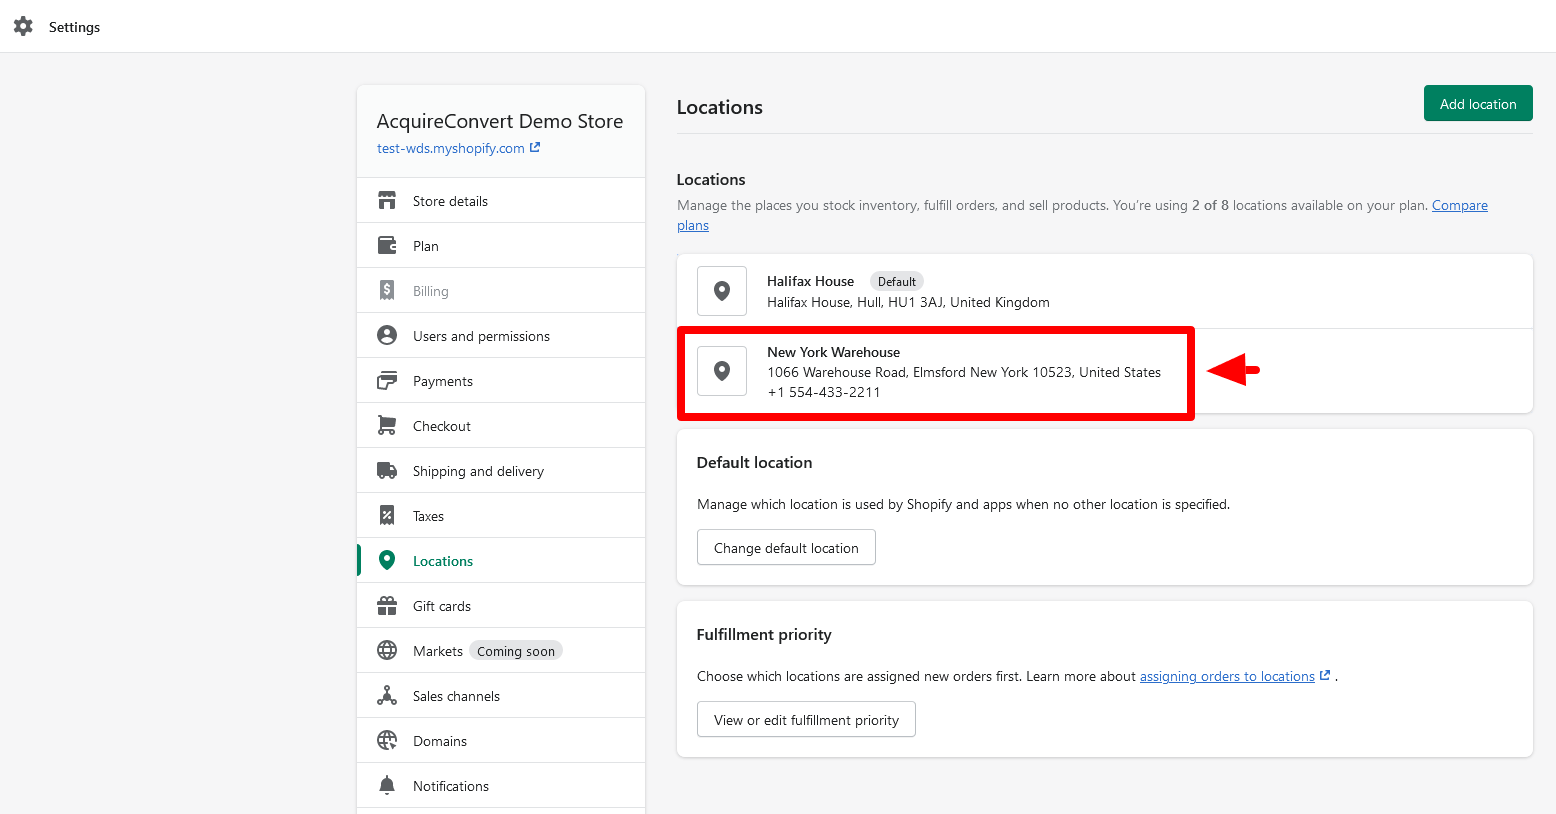Click the Gift cards present icon
The image size is (1556, 814).
click(387, 606)
